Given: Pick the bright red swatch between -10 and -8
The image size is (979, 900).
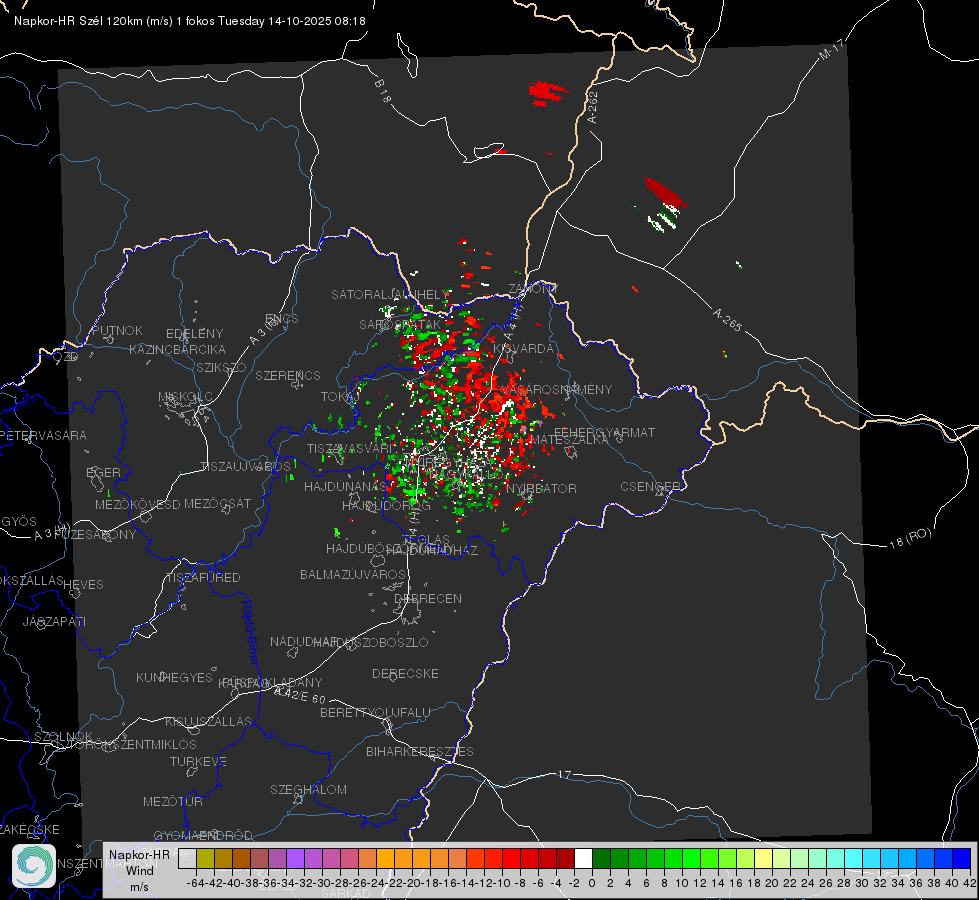Looking at the screenshot, I should (x=511, y=858).
